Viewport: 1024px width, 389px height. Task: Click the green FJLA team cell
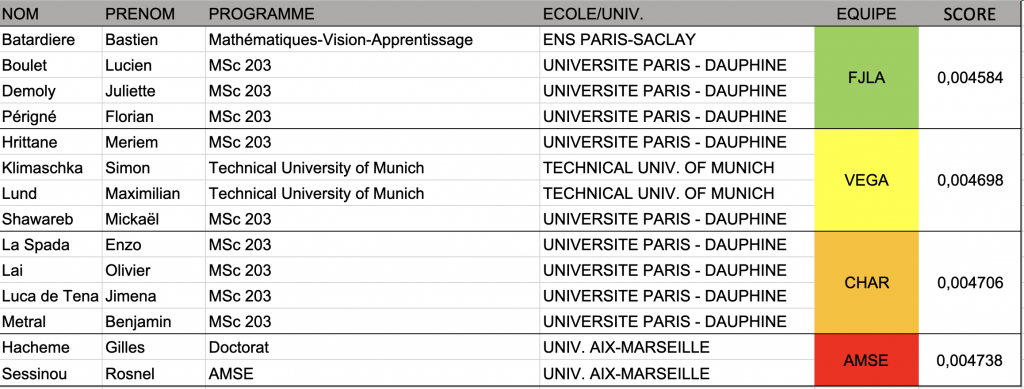[x=867, y=78]
